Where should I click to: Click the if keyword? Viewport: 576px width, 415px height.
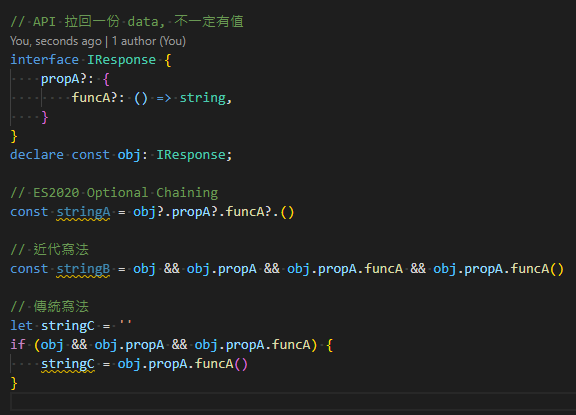coord(18,345)
